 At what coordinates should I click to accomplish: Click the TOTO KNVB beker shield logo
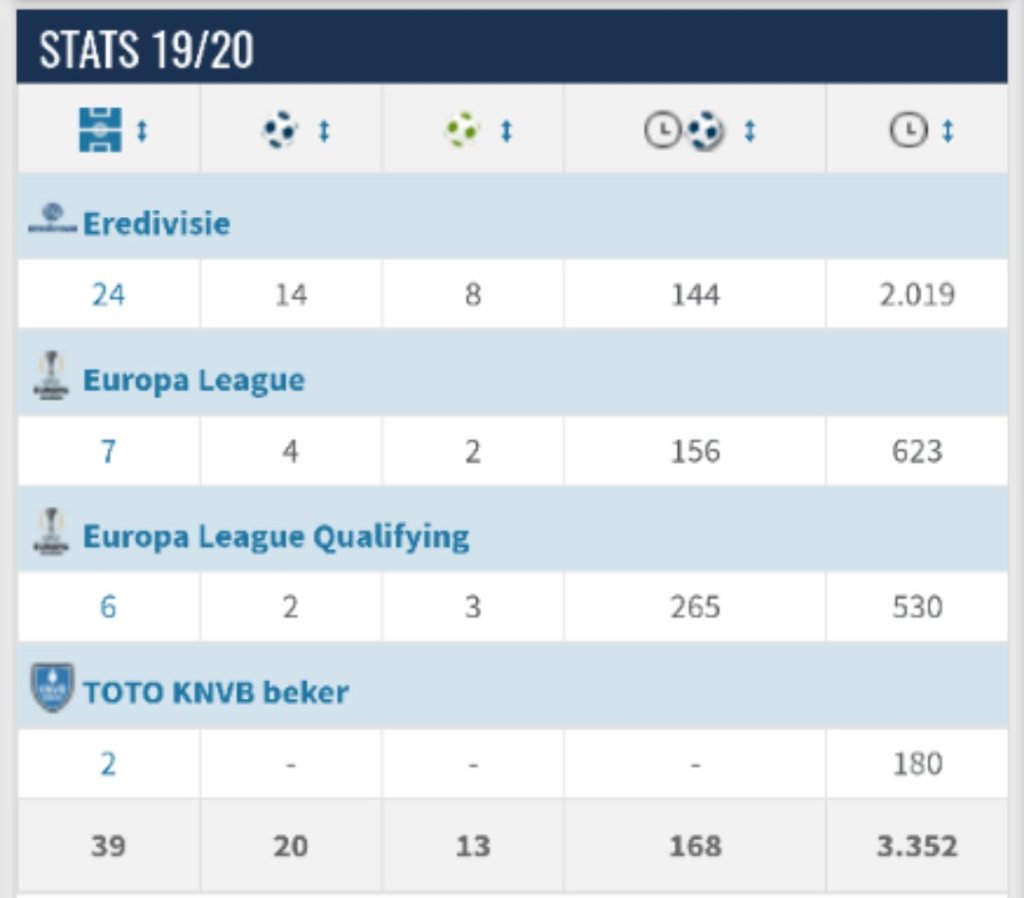coord(51,690)
